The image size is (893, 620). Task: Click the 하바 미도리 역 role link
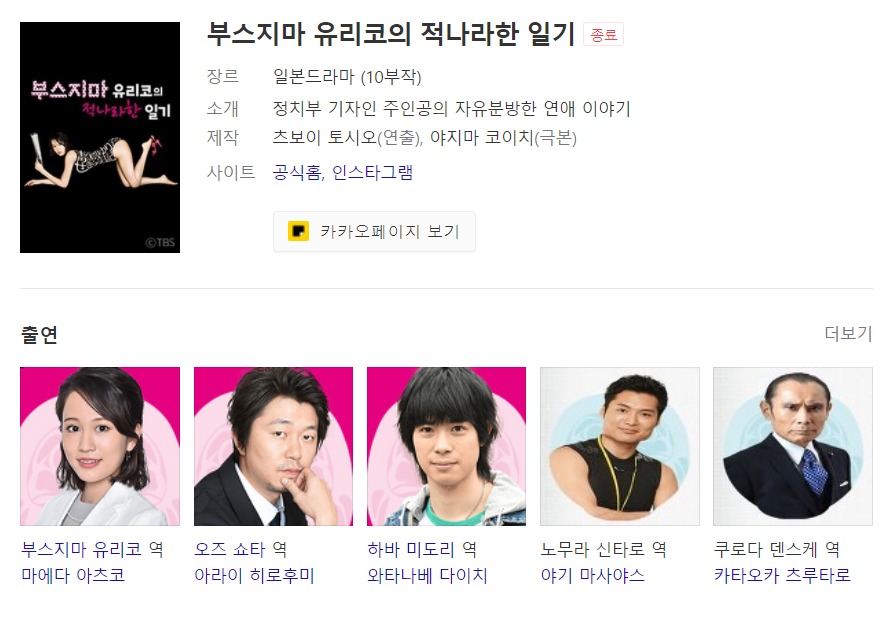[x=422, y=549]
